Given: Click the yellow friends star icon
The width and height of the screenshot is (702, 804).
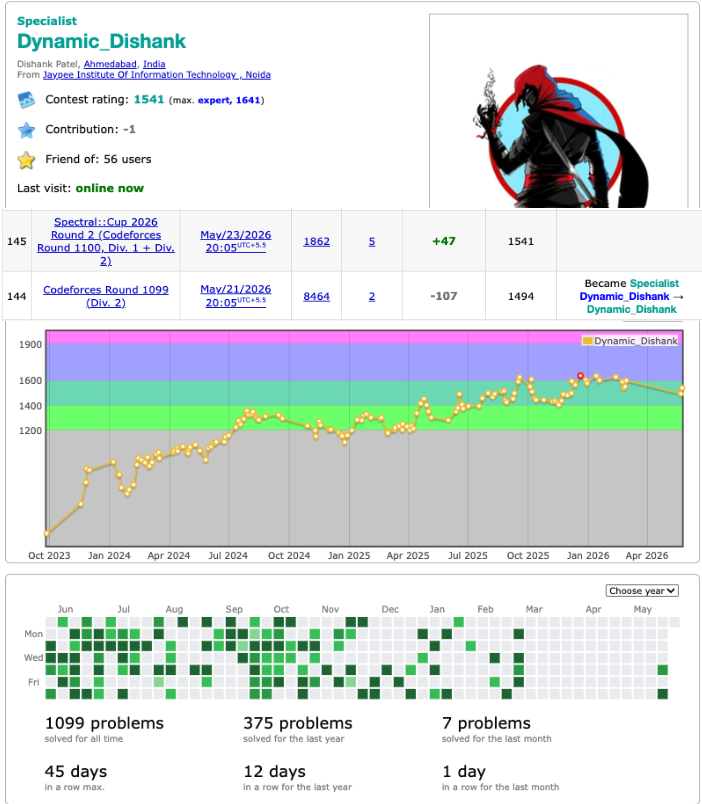Looking at the screenshot, I should 26,160.
